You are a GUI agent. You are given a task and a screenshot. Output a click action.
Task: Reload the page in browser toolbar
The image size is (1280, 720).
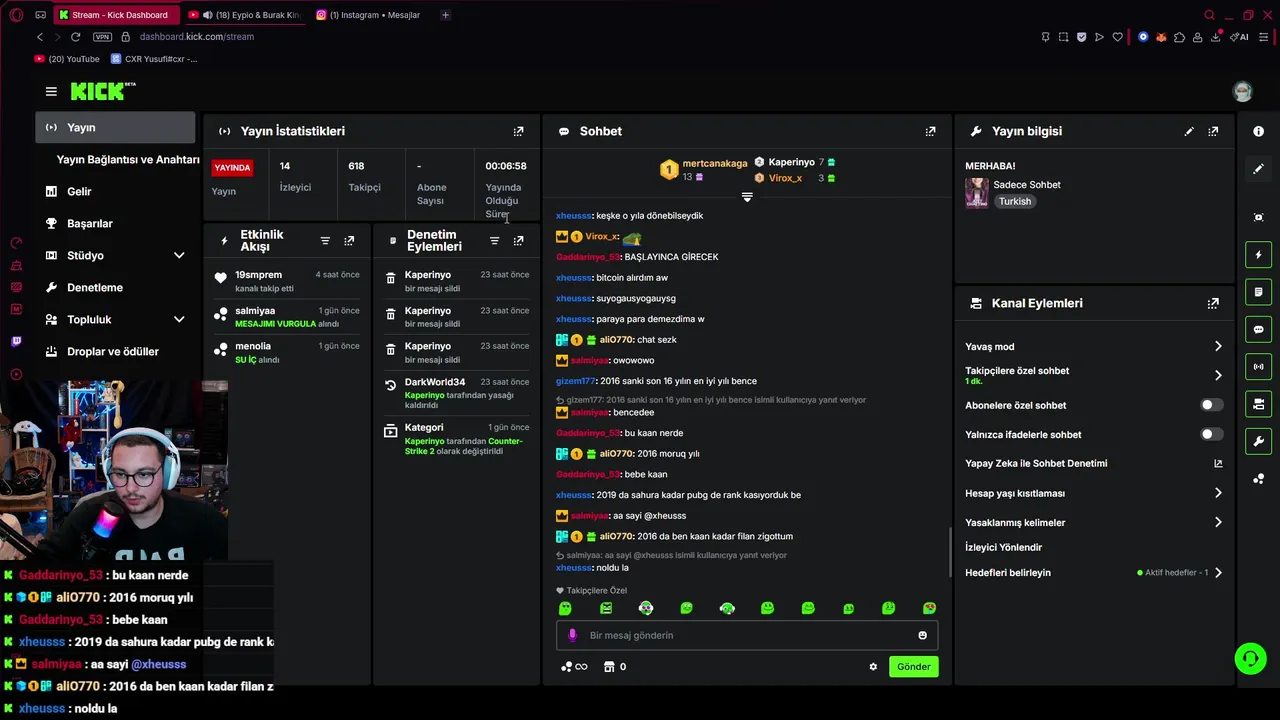tap(75, 37)
